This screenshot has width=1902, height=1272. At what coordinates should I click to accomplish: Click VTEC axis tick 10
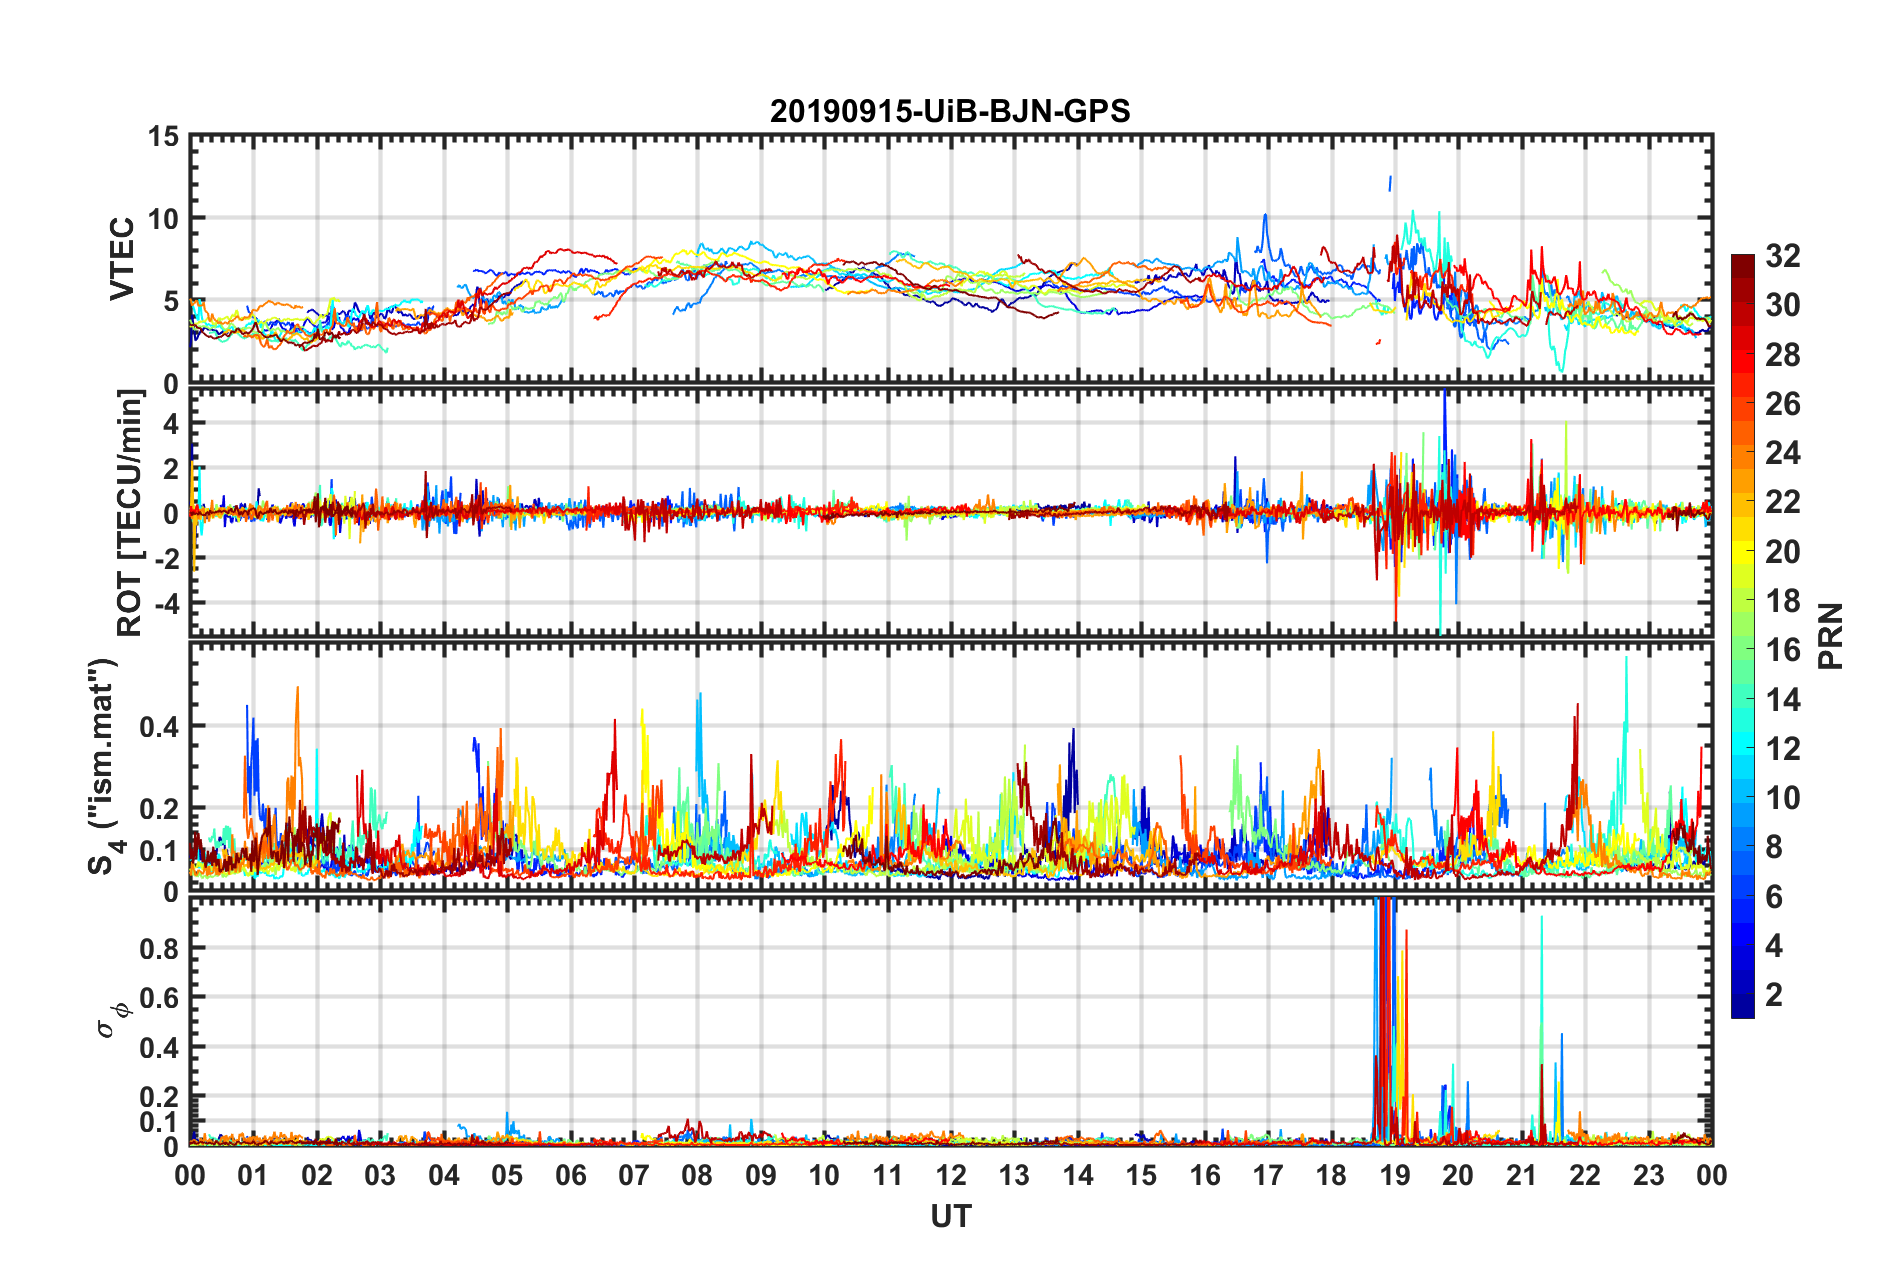pos(163,218)
